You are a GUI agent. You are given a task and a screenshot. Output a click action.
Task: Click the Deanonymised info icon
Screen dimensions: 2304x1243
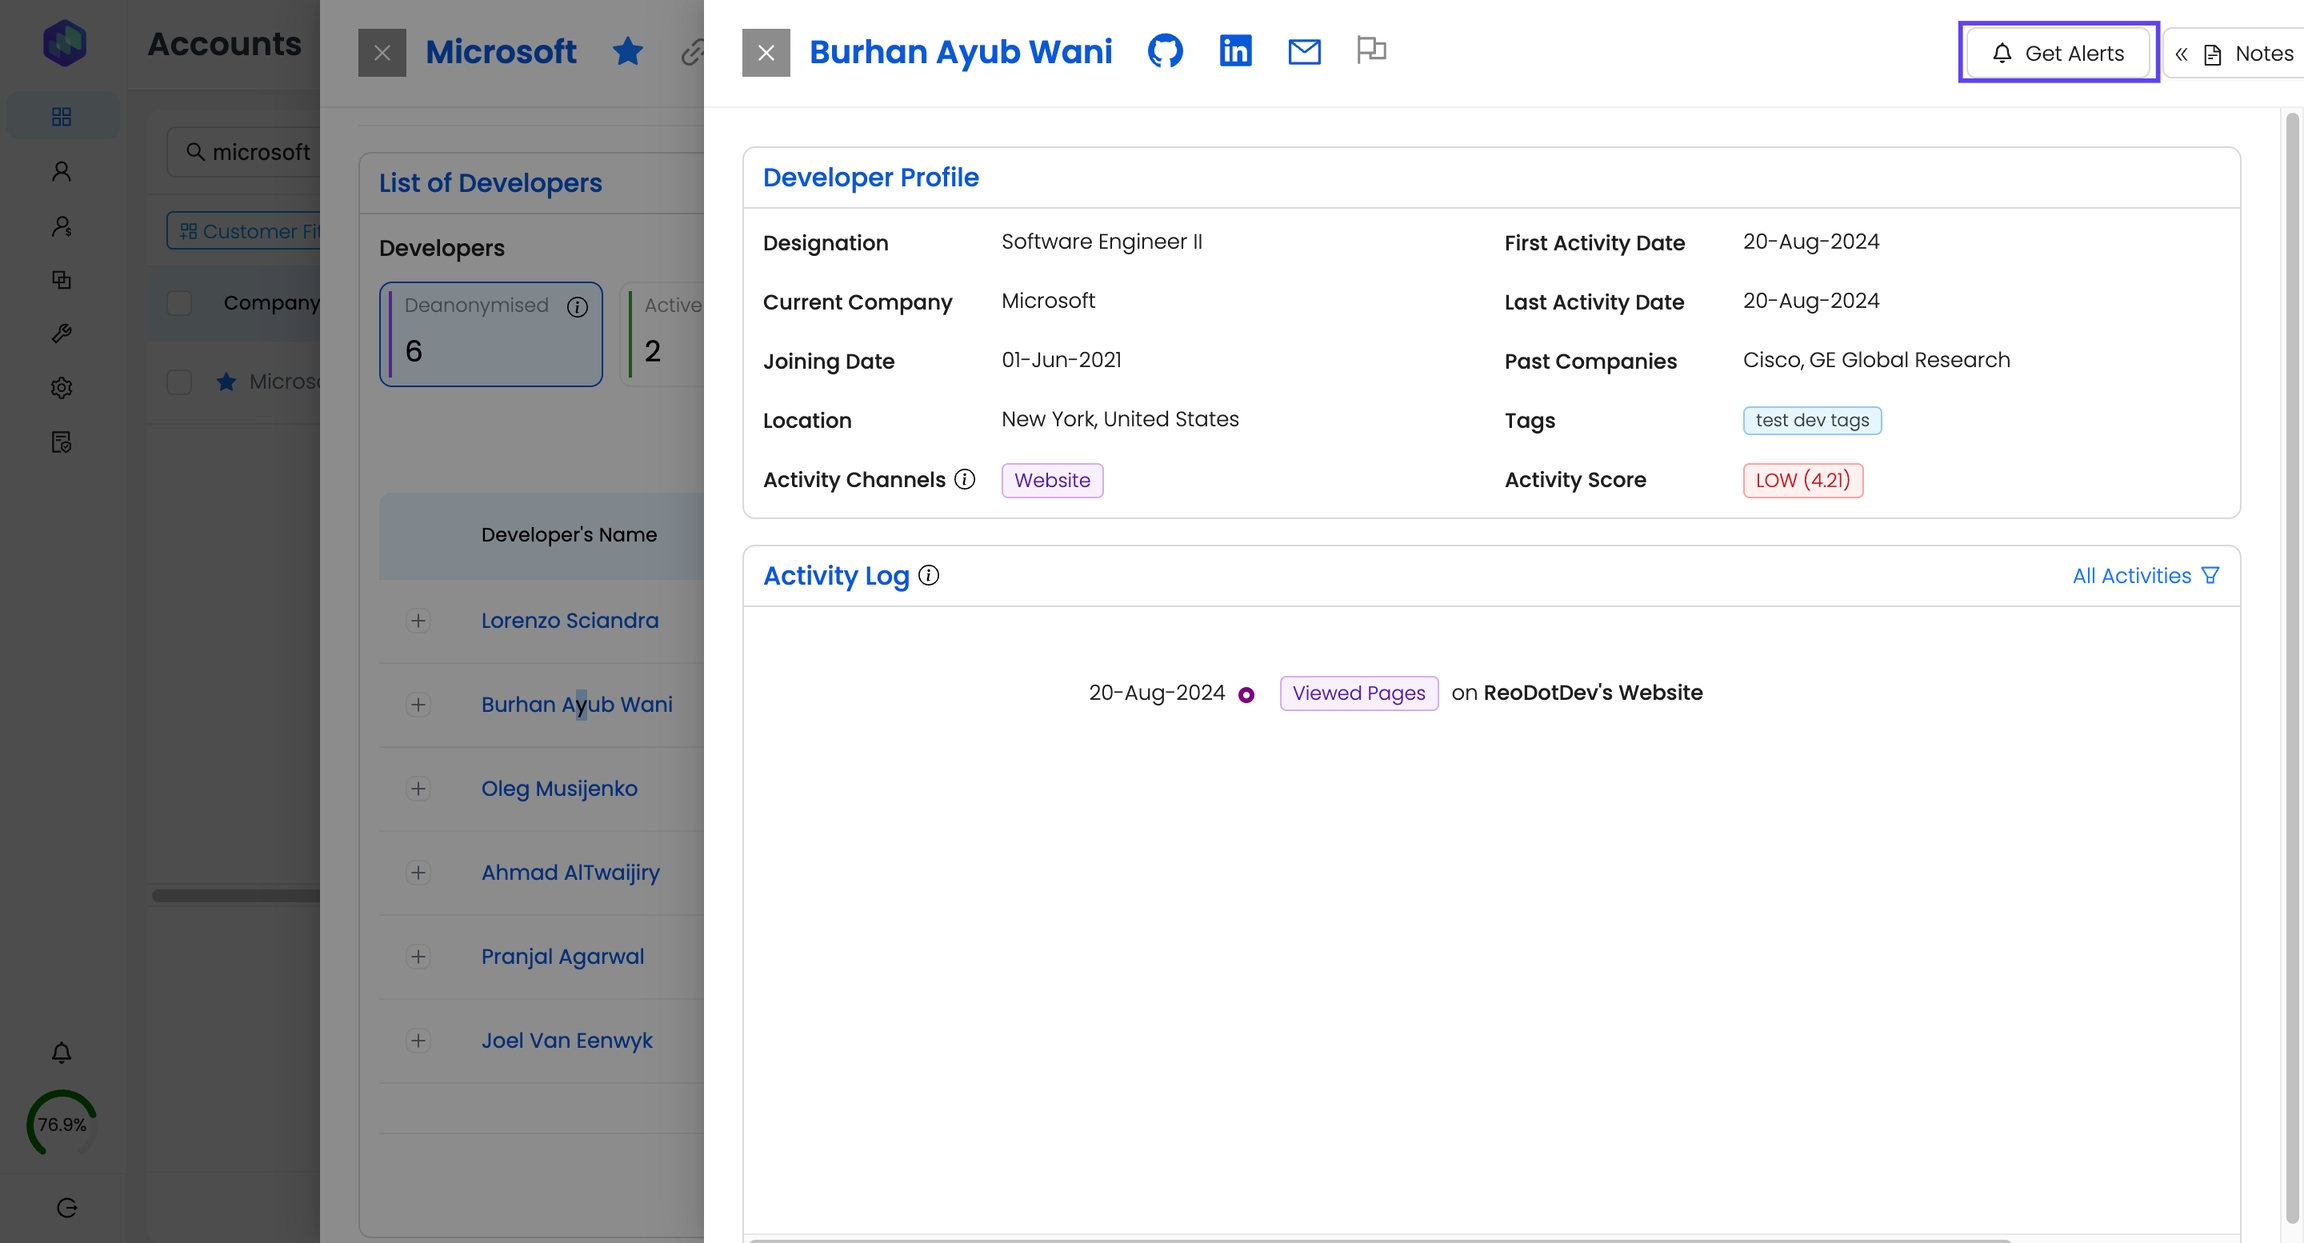(x=577, y=307)
